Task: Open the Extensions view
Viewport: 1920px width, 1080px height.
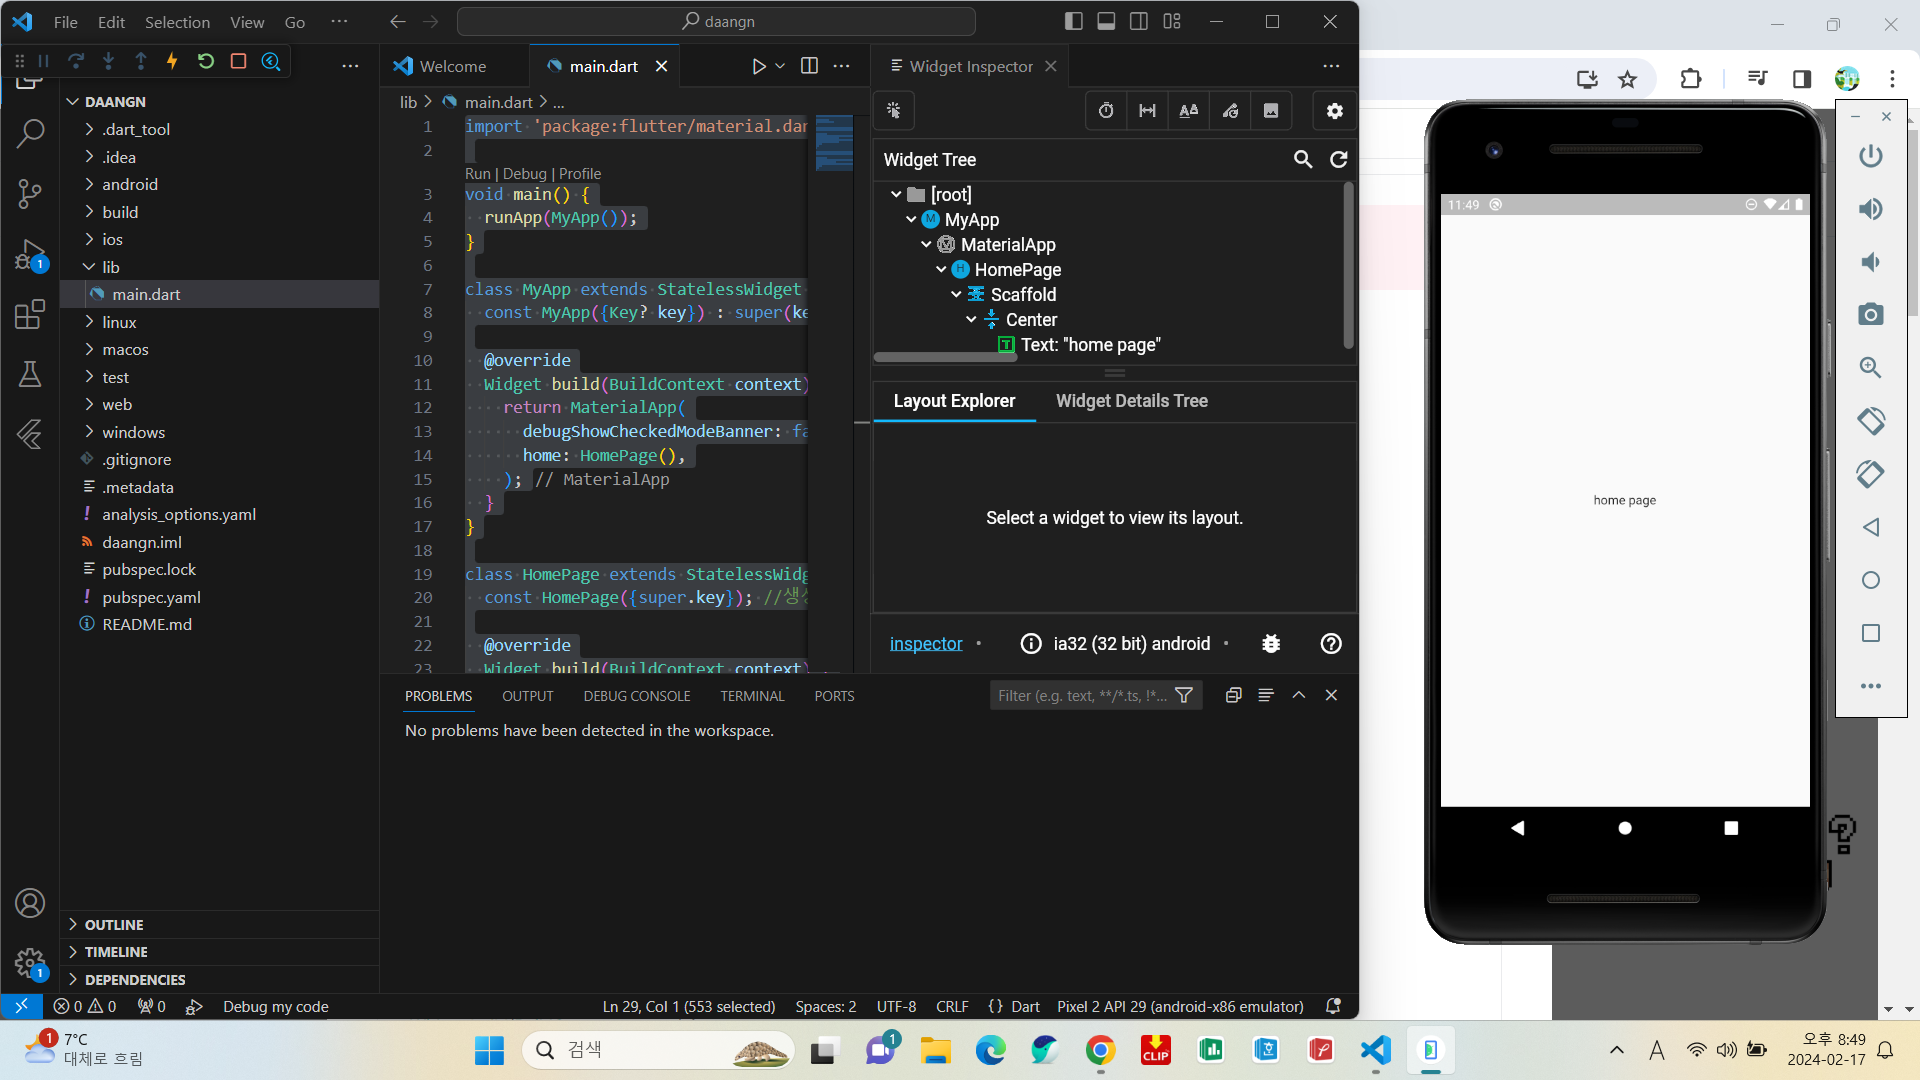Action: 30,314
